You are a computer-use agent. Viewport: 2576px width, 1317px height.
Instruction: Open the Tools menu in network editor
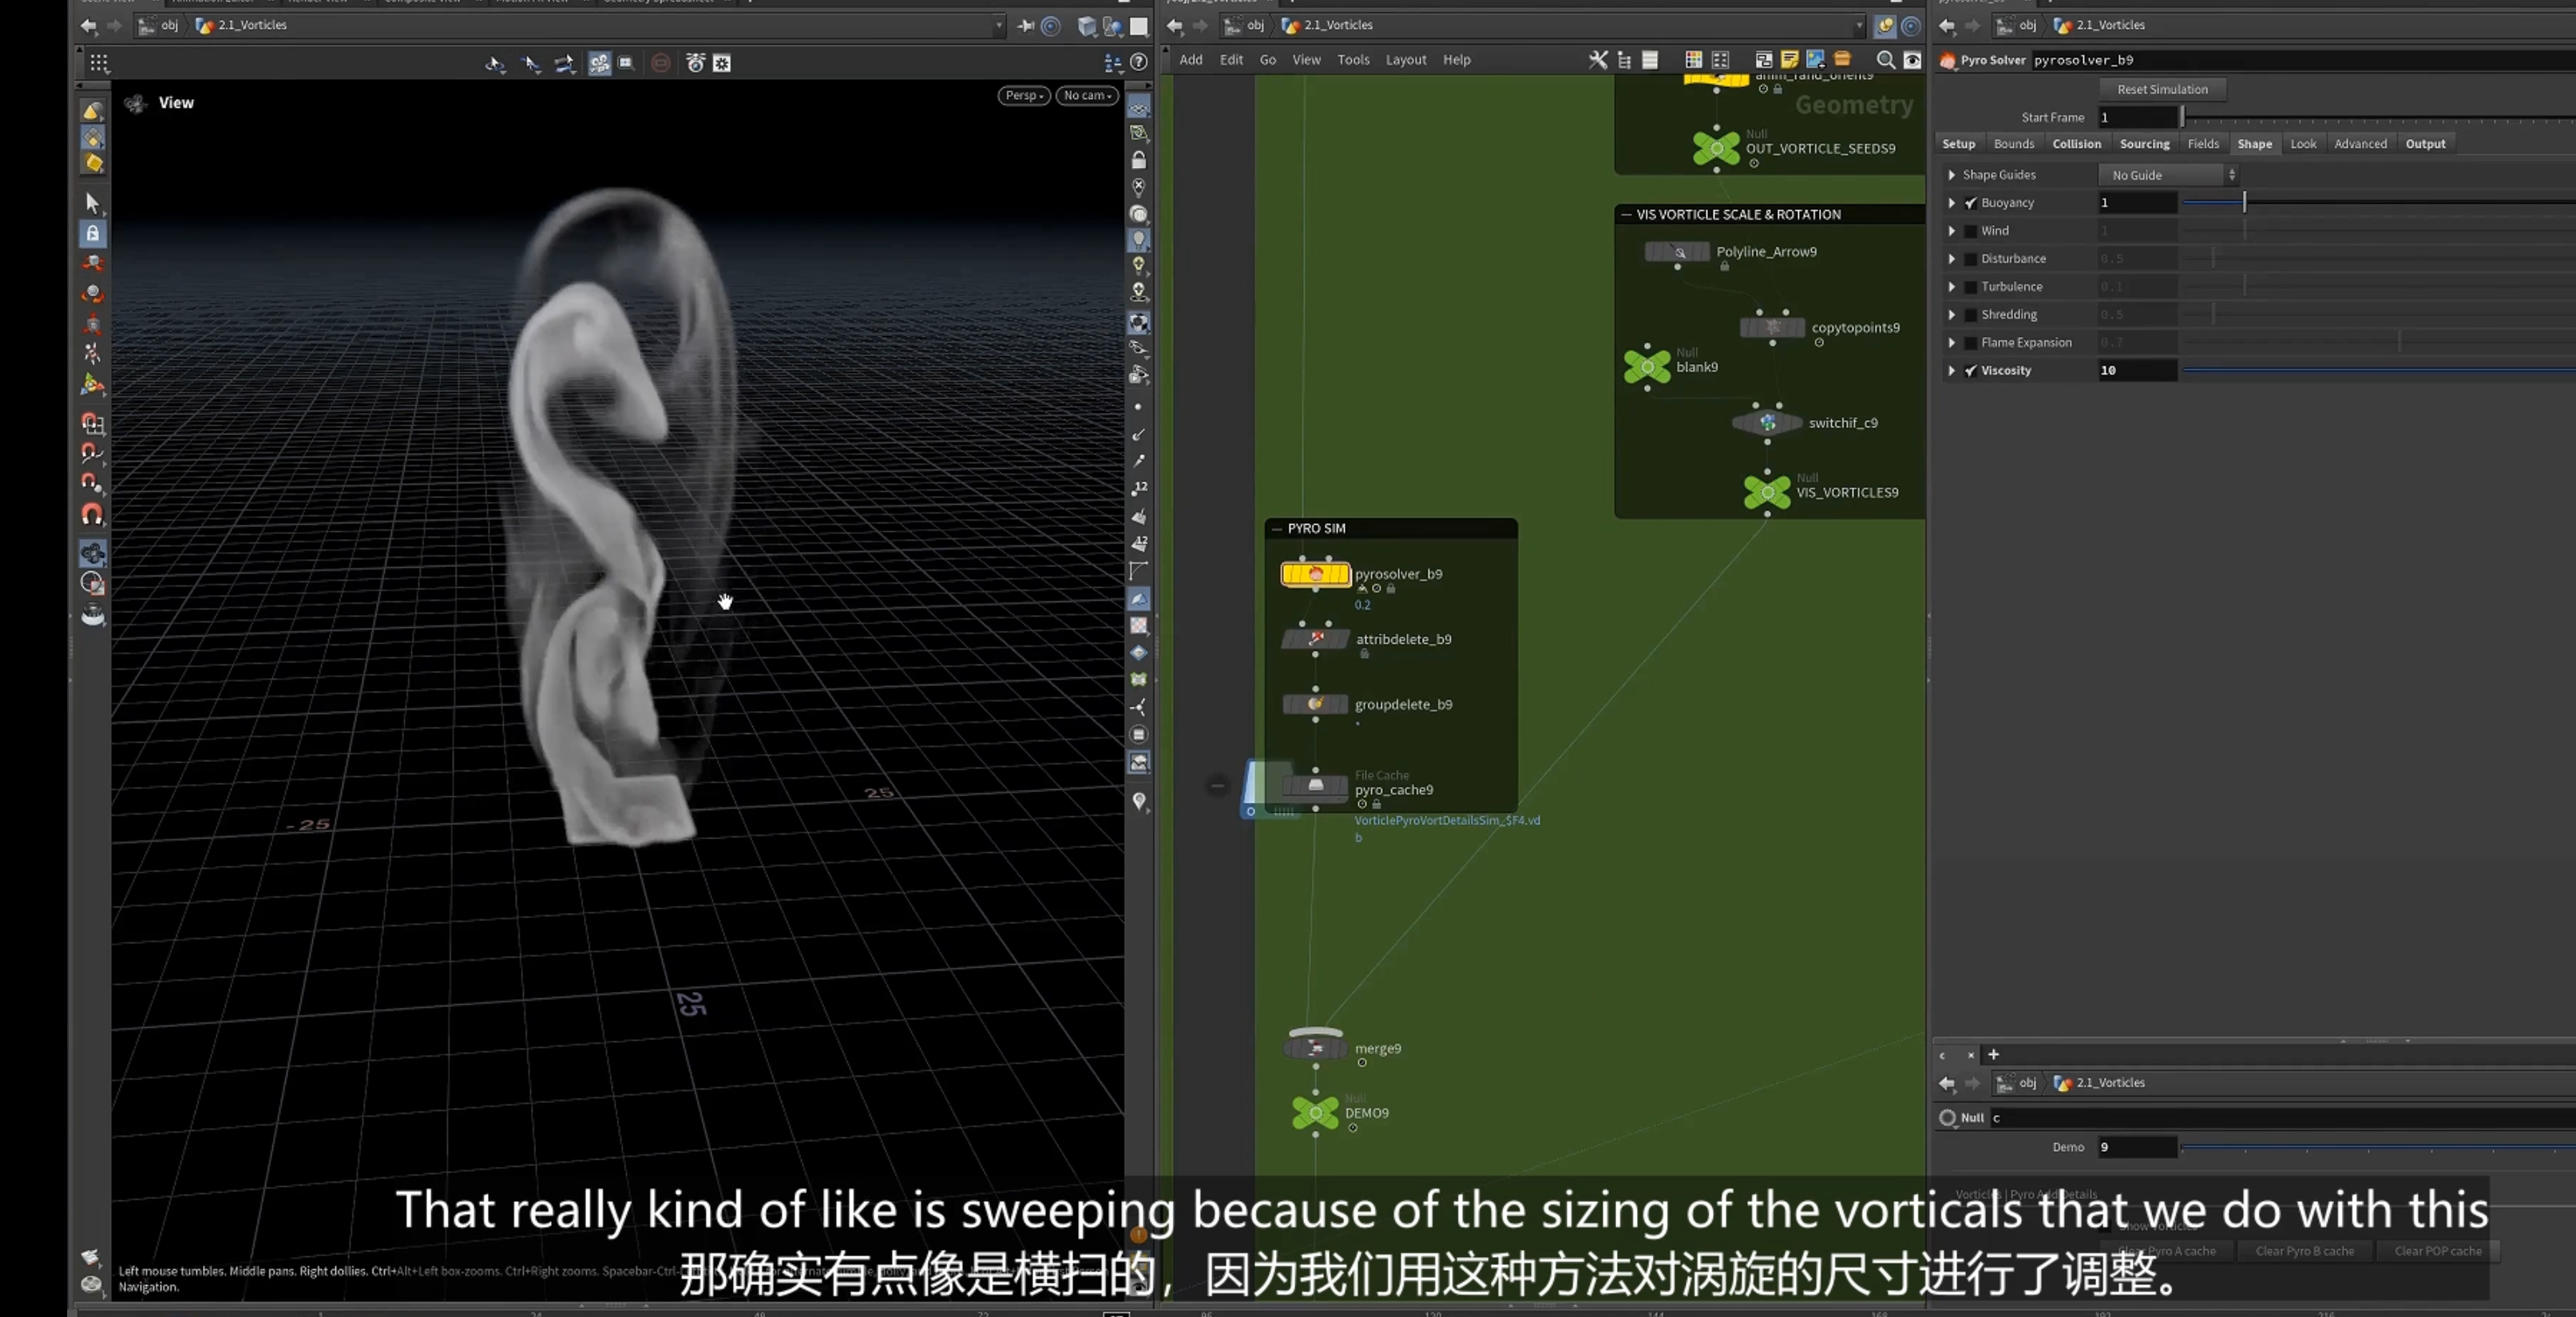coord(1353,60)
